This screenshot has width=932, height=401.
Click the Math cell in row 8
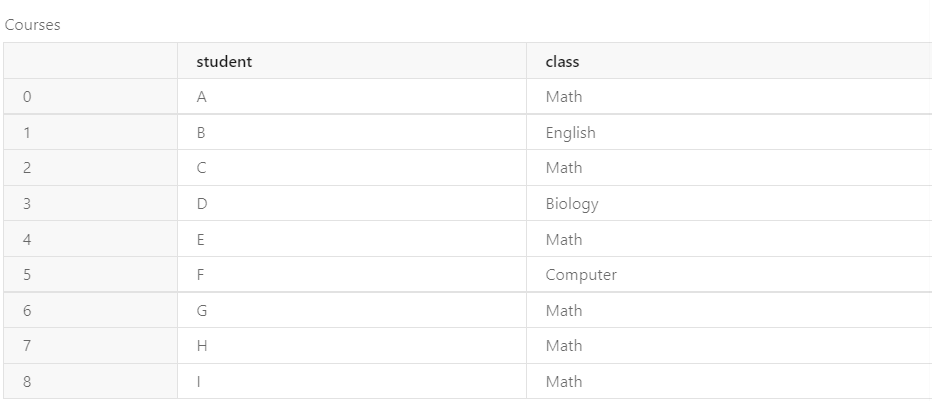click(564, 382)
